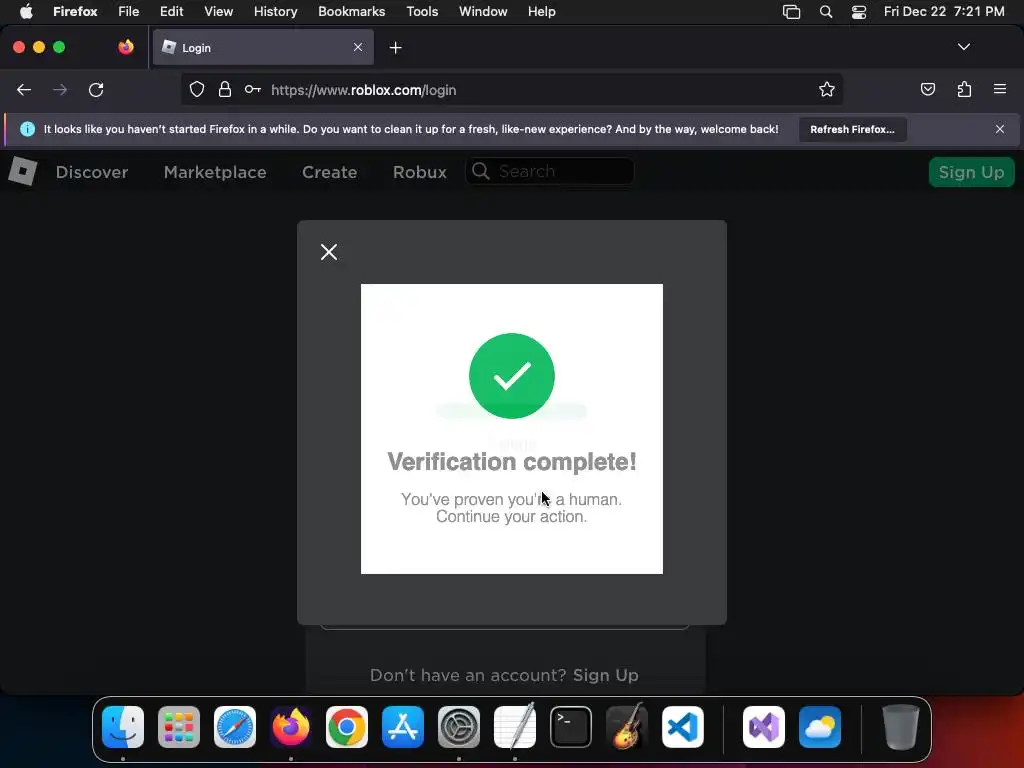Open the Create link
Screen dimensions: 1024x768
click(x=329, y=172)
